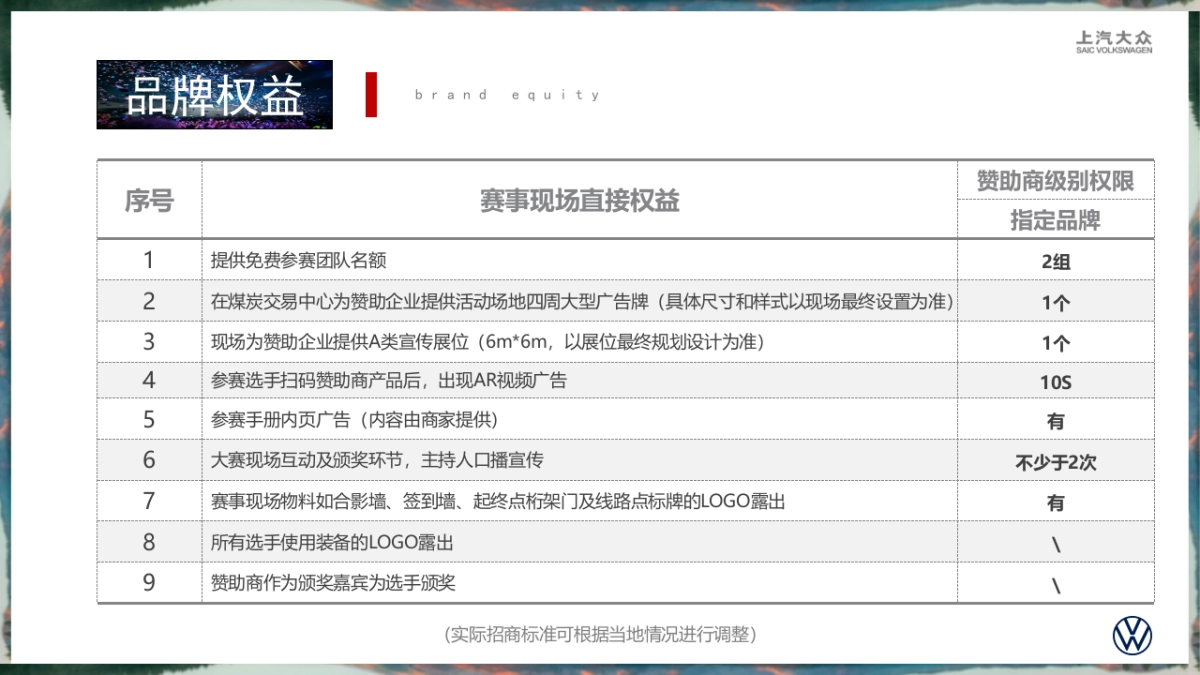Click the footer note 实际招商标准可根据当地情况进行调整
This screenshot has height=675, width=1200.
(600, 633)
